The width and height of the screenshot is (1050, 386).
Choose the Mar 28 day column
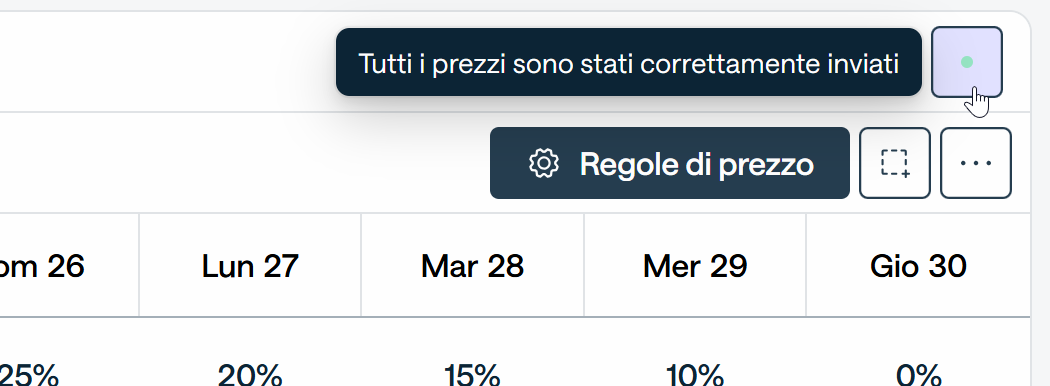click(472, 266)
